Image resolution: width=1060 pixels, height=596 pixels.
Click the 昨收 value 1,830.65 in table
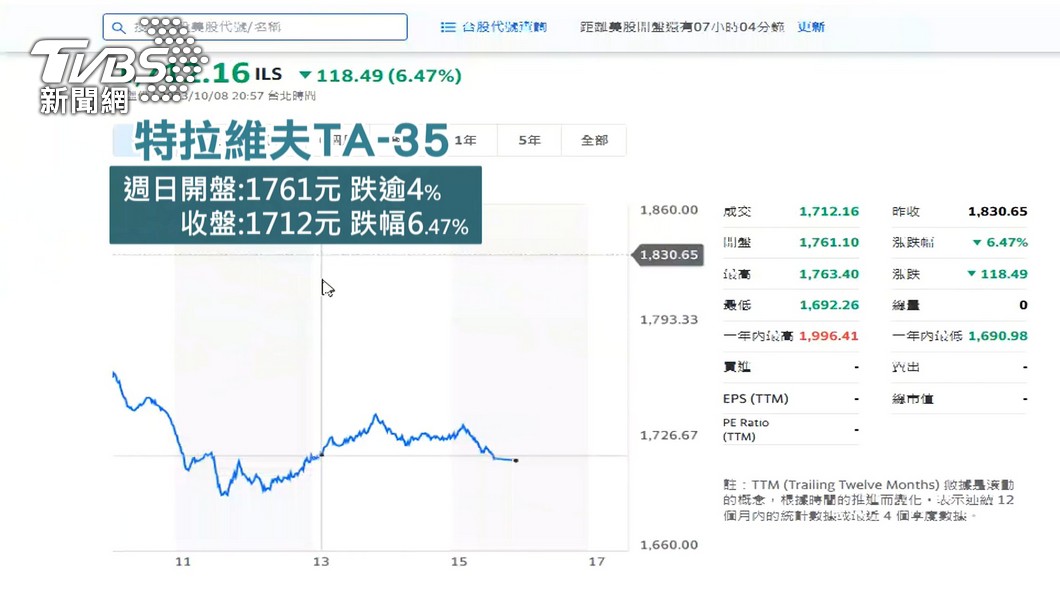(x=998, y=212)
